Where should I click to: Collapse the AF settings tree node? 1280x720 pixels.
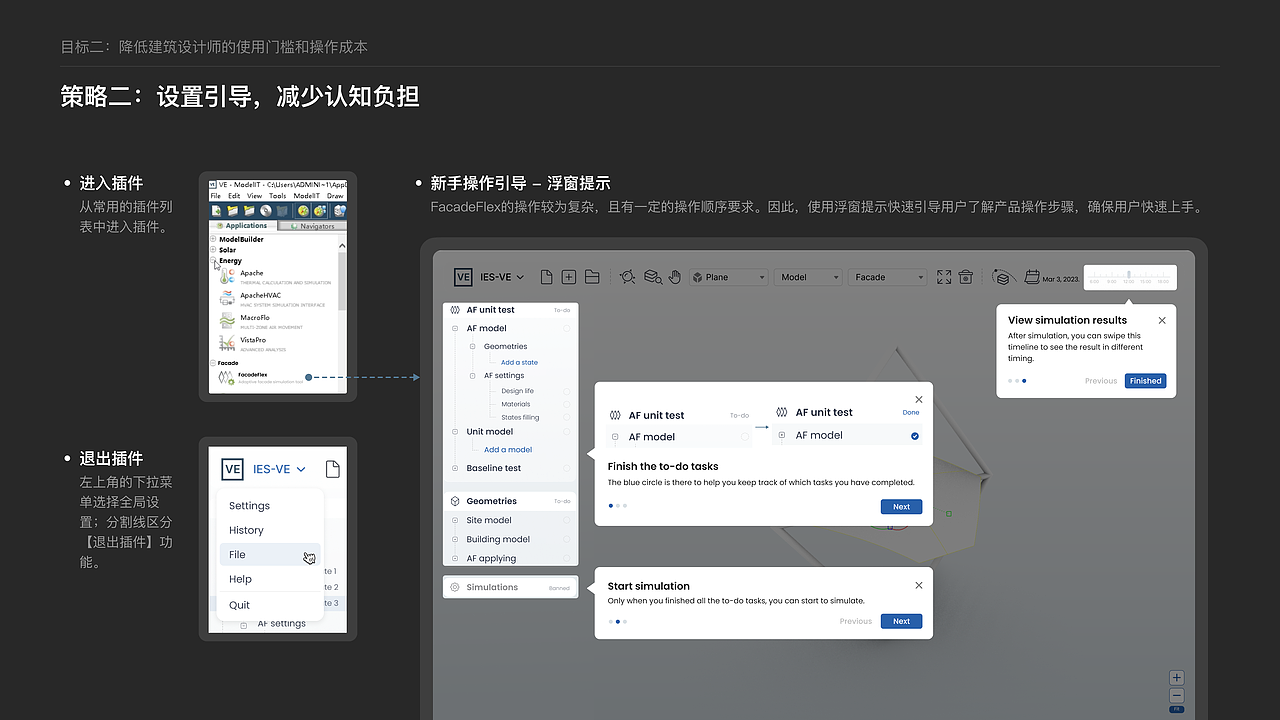coord(473,376)
